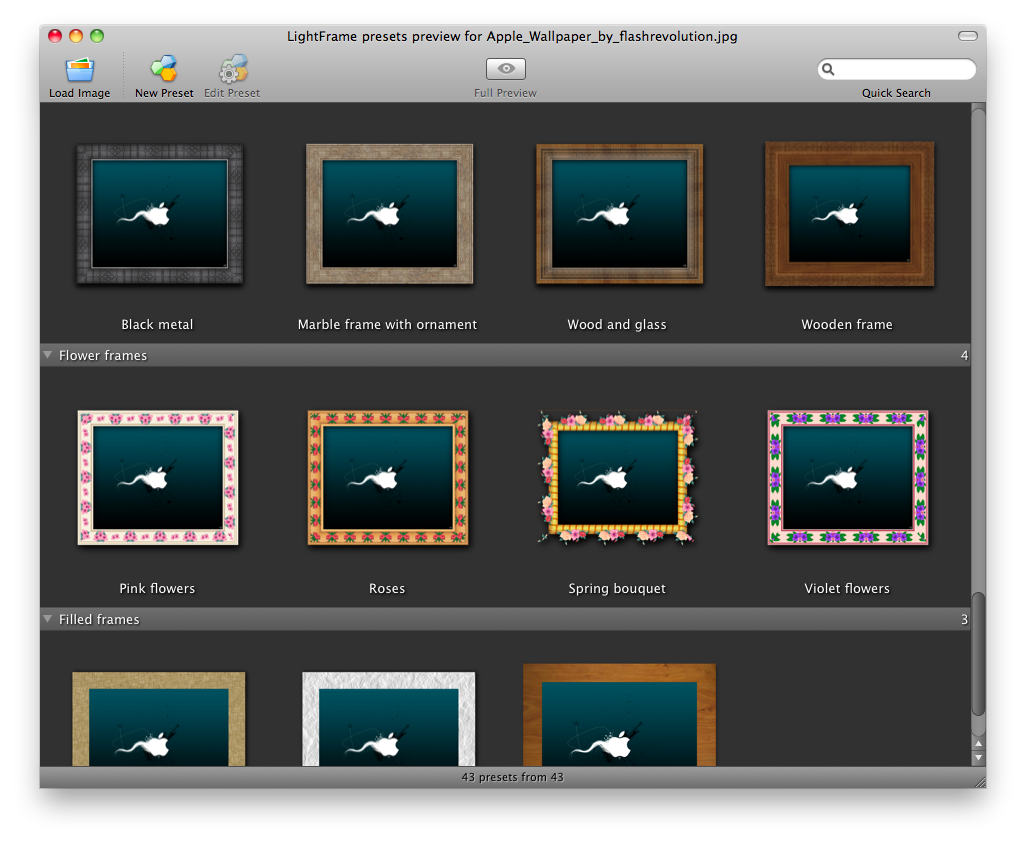
Task: Click the Filled frames count "3"
Action: tap(964, 619)
